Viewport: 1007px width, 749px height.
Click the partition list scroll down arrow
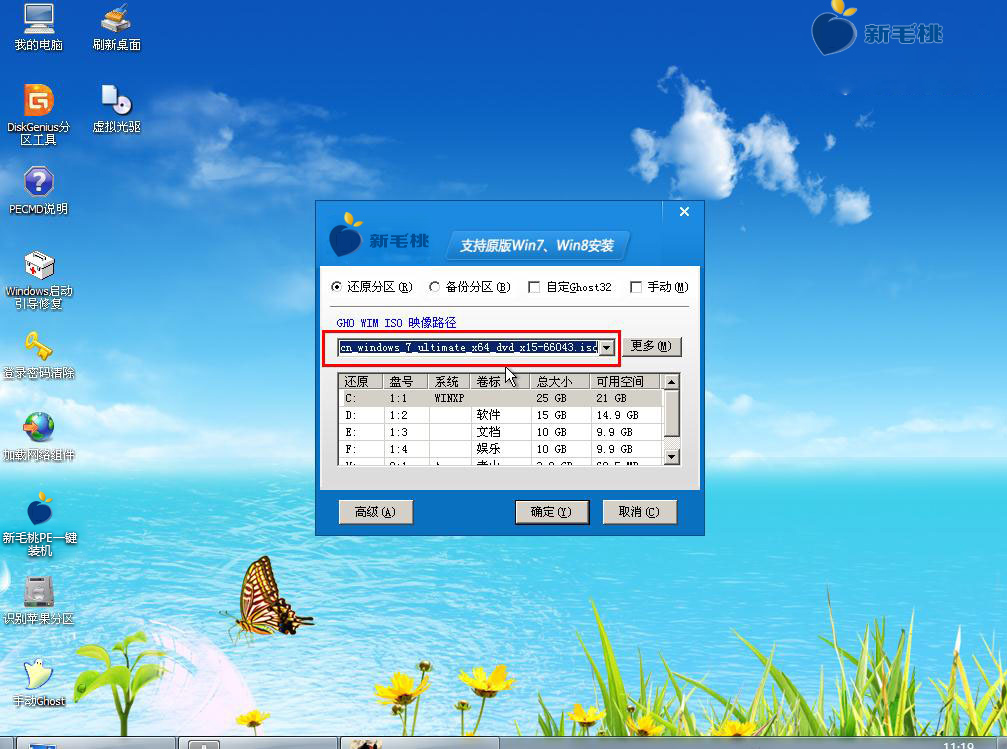[x=671, y=457]
